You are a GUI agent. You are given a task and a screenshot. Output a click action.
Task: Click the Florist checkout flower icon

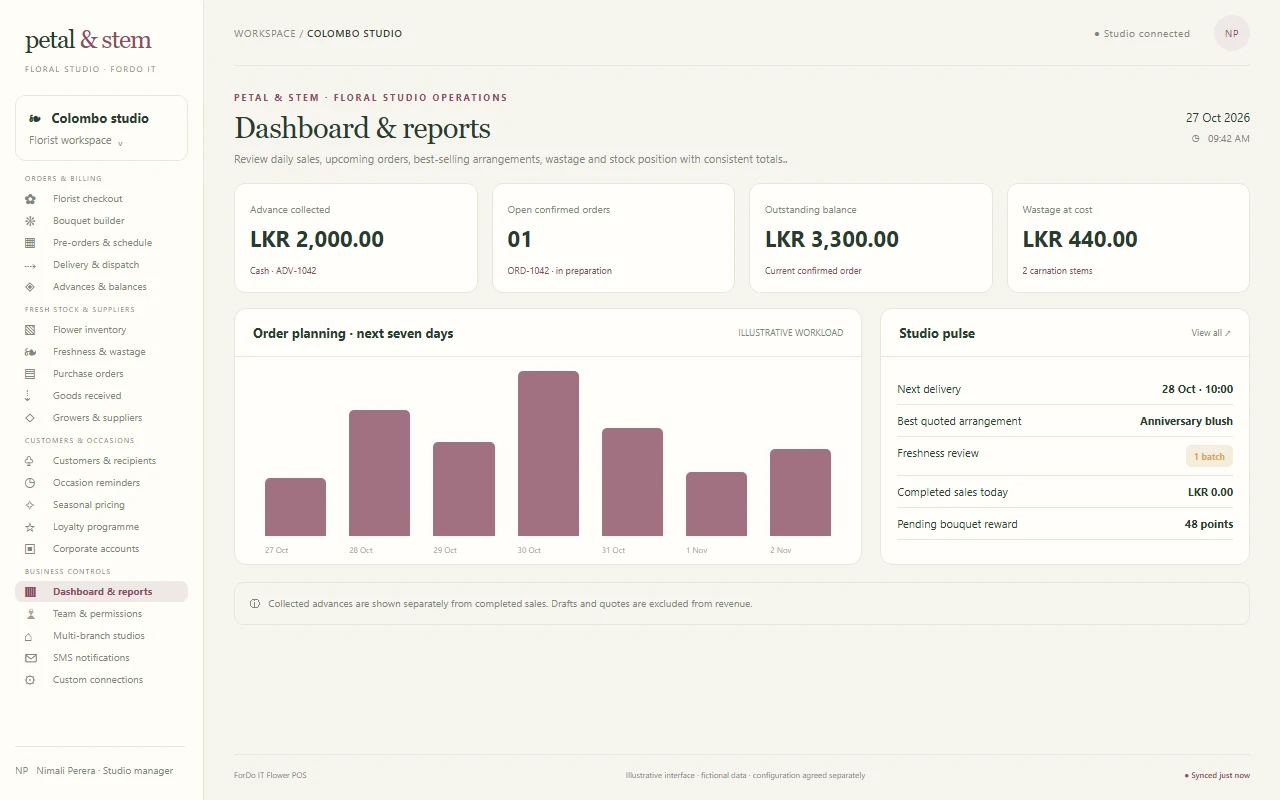30,199
